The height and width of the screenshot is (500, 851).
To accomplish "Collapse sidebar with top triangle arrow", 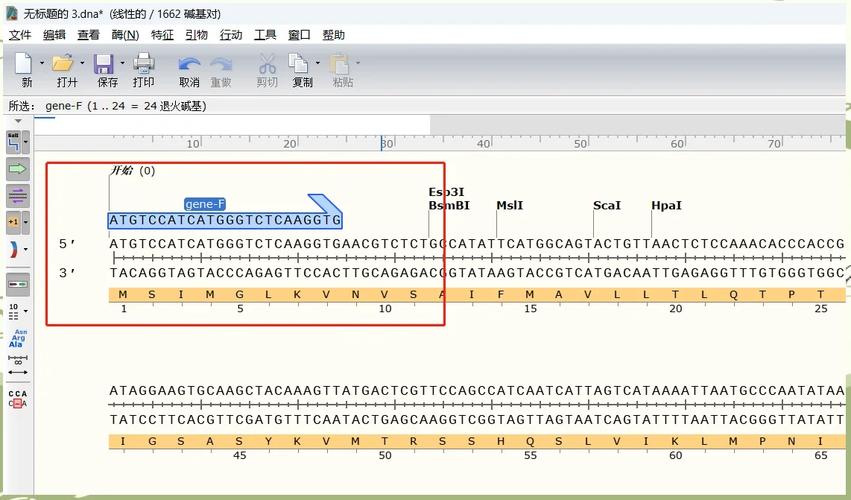I will coord(18,121).
